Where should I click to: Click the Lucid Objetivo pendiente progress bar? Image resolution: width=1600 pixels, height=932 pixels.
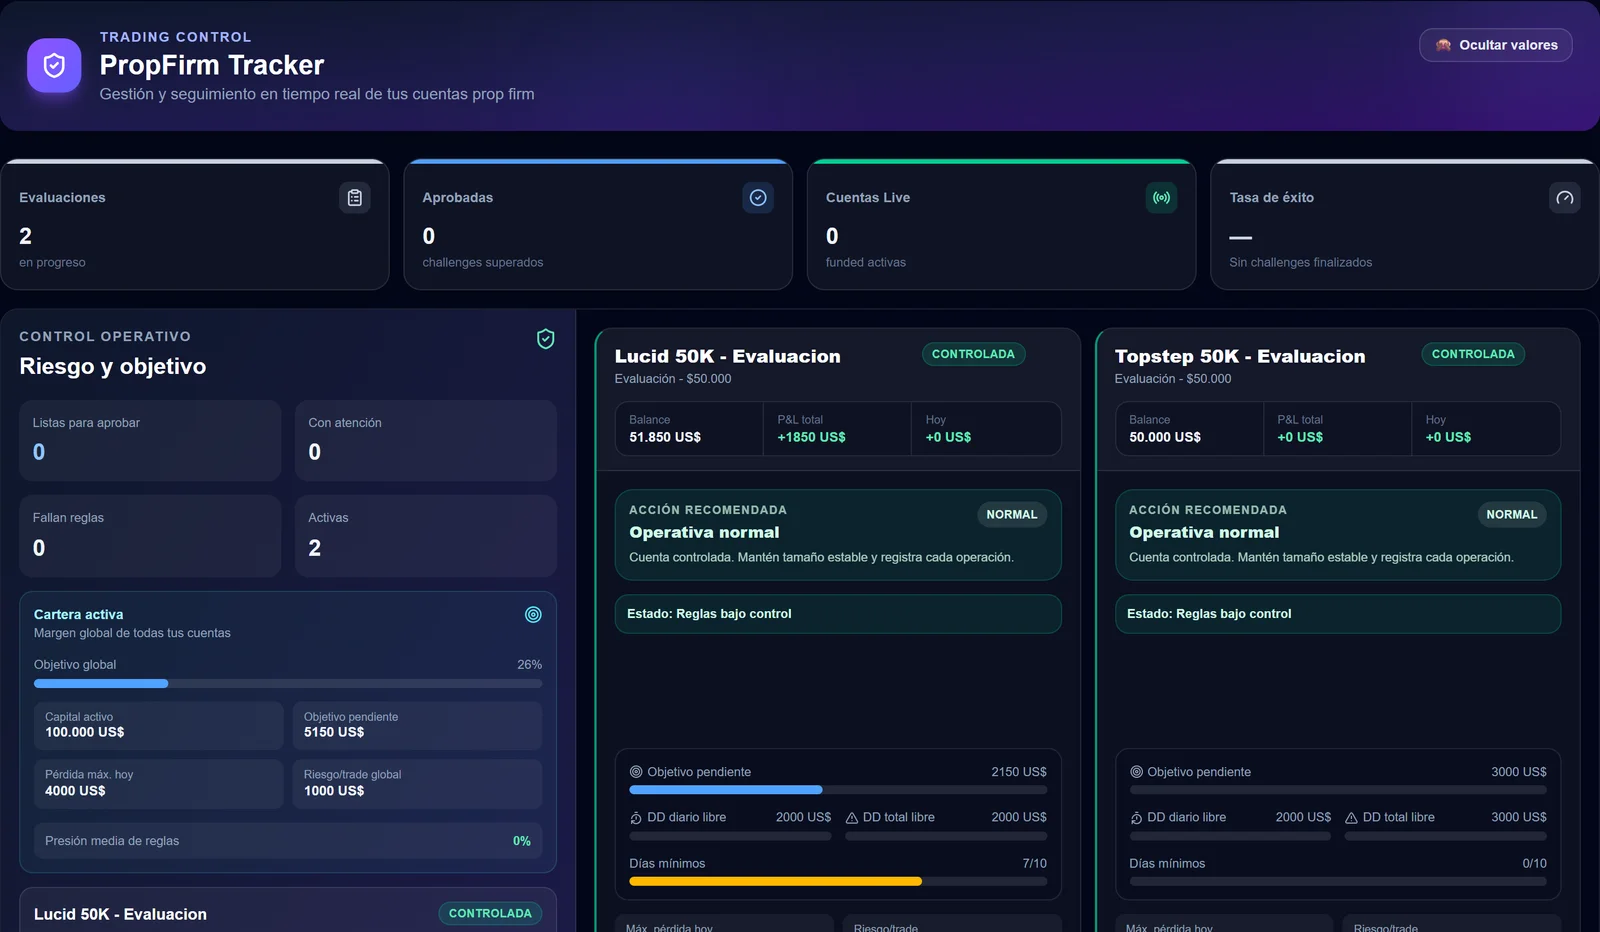[838, 790]
